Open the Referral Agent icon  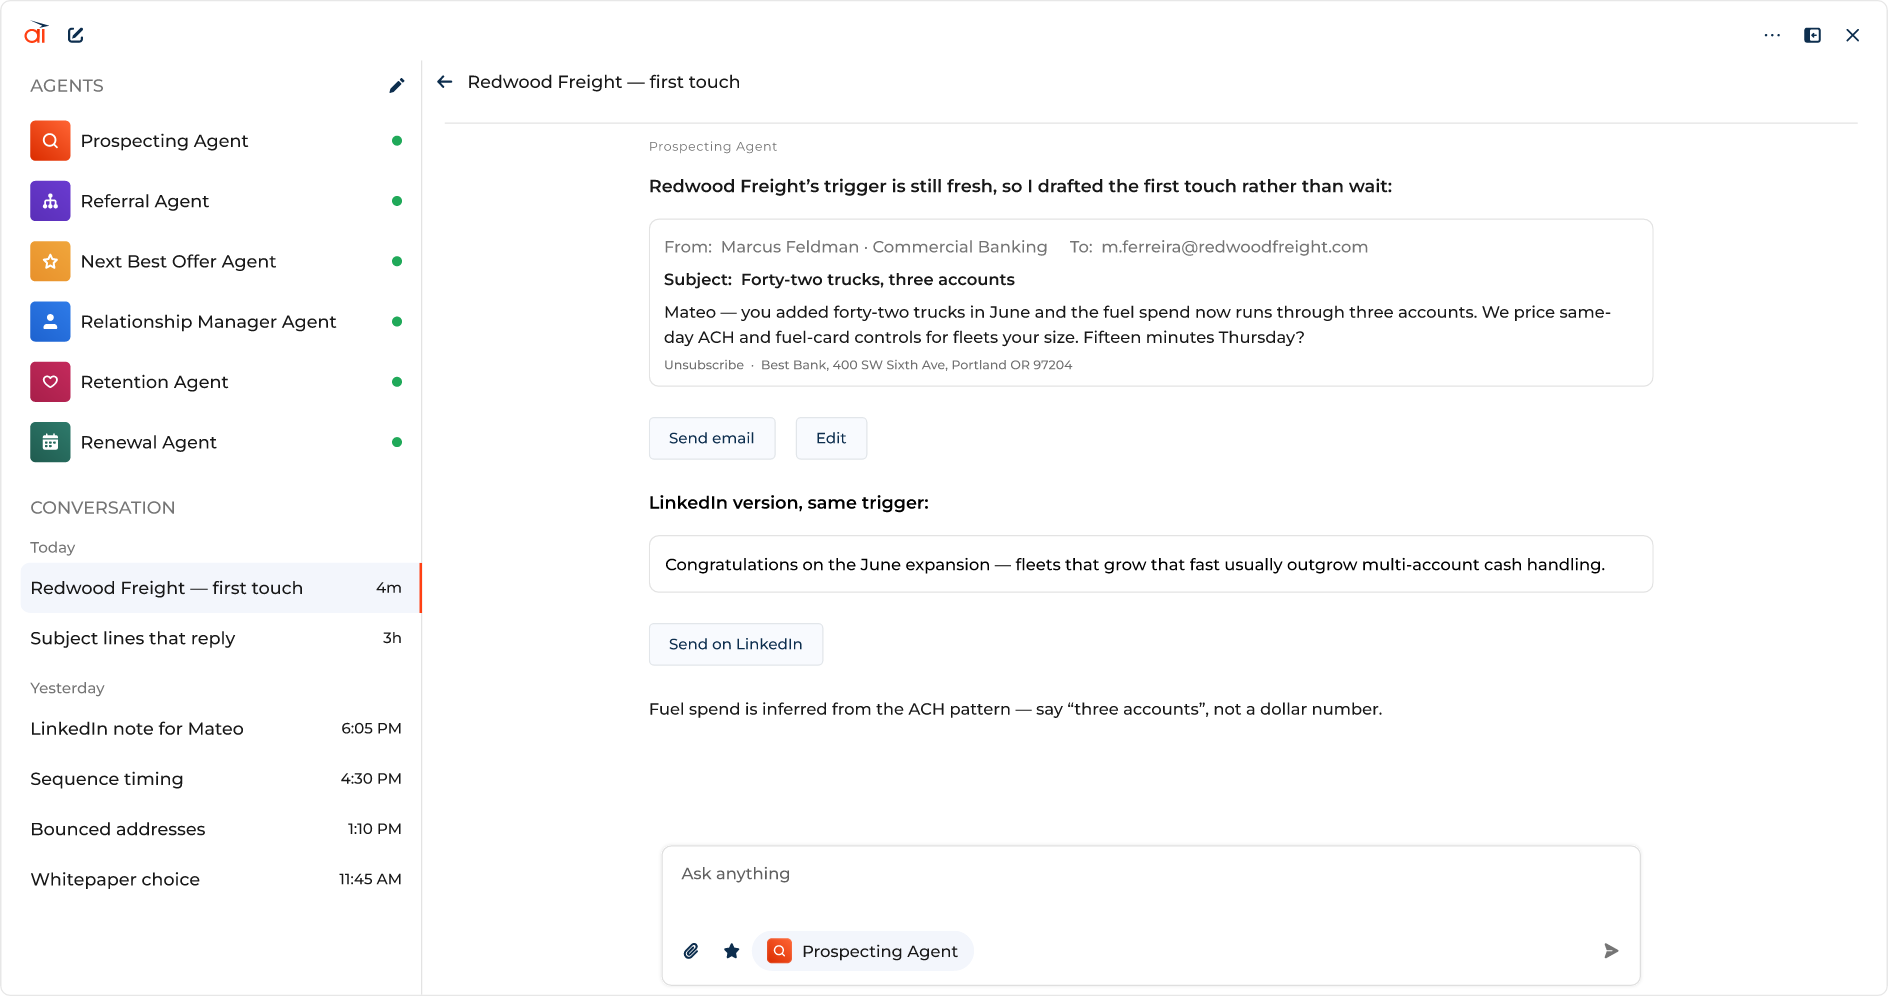(50, 201)
